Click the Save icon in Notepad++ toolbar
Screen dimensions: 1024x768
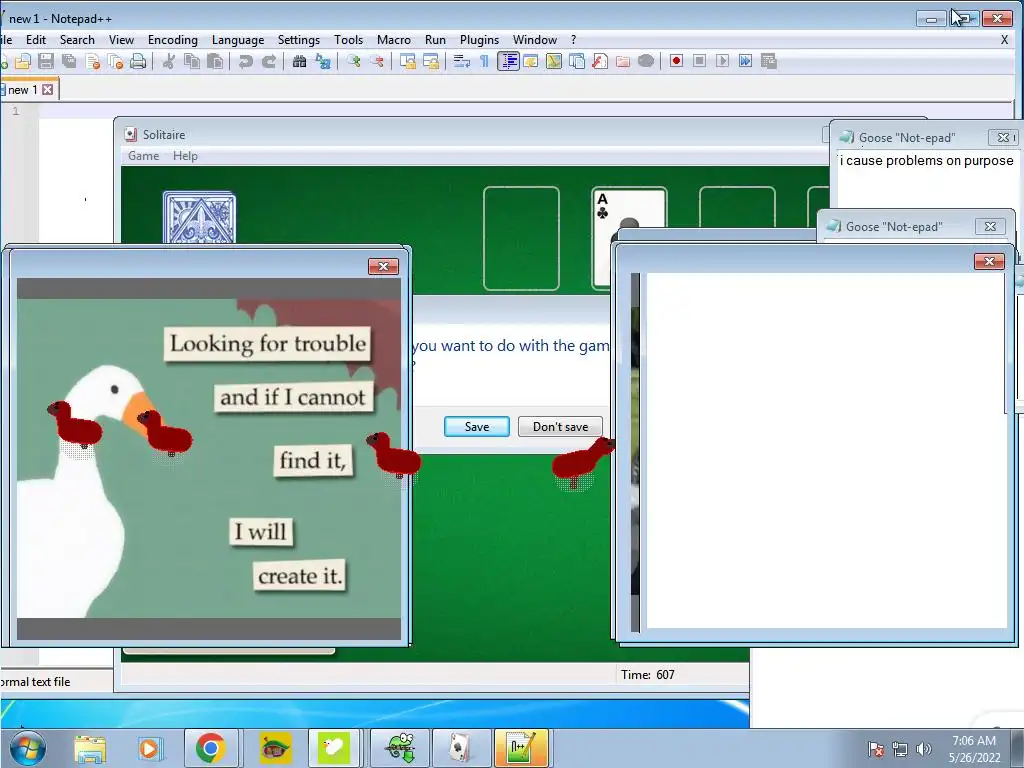pyautogui.click(x=46, y=61)
